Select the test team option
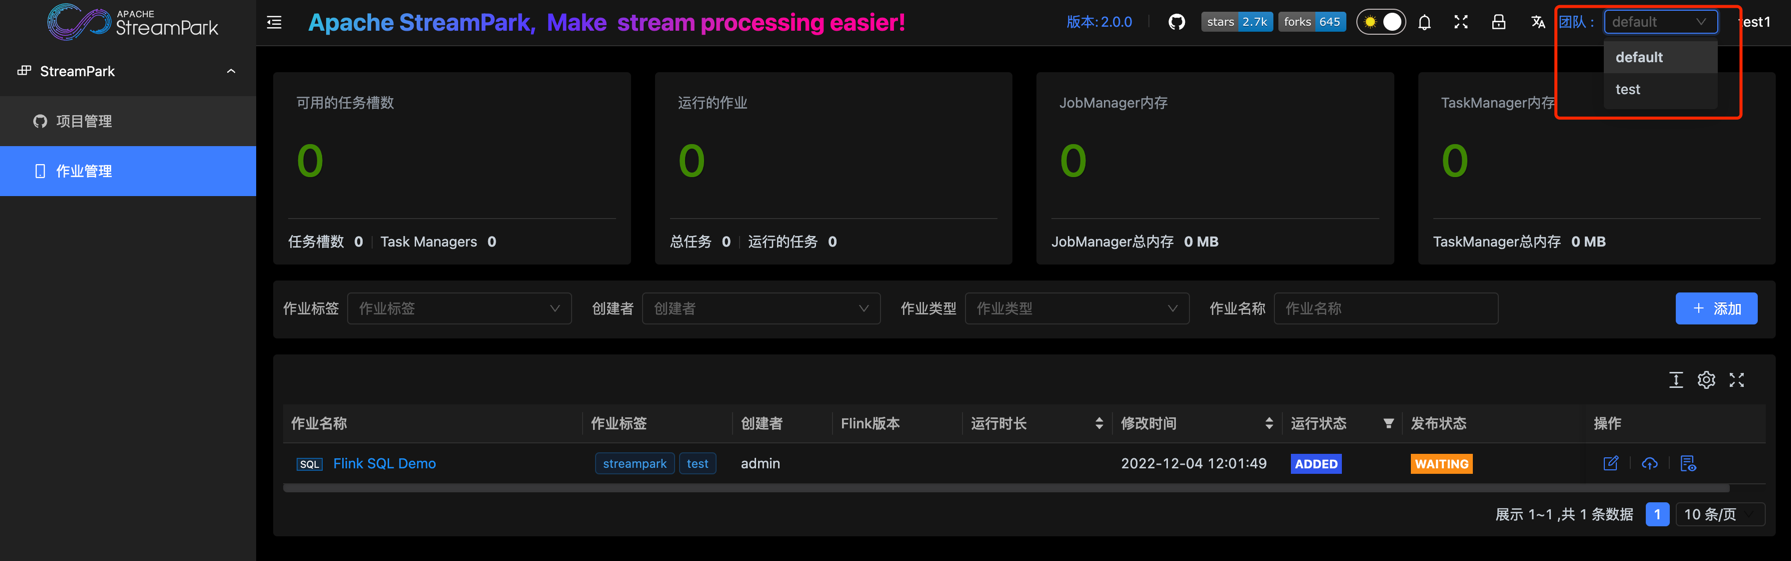This screenshot has height=561, width=1791. pos(1628,90)
